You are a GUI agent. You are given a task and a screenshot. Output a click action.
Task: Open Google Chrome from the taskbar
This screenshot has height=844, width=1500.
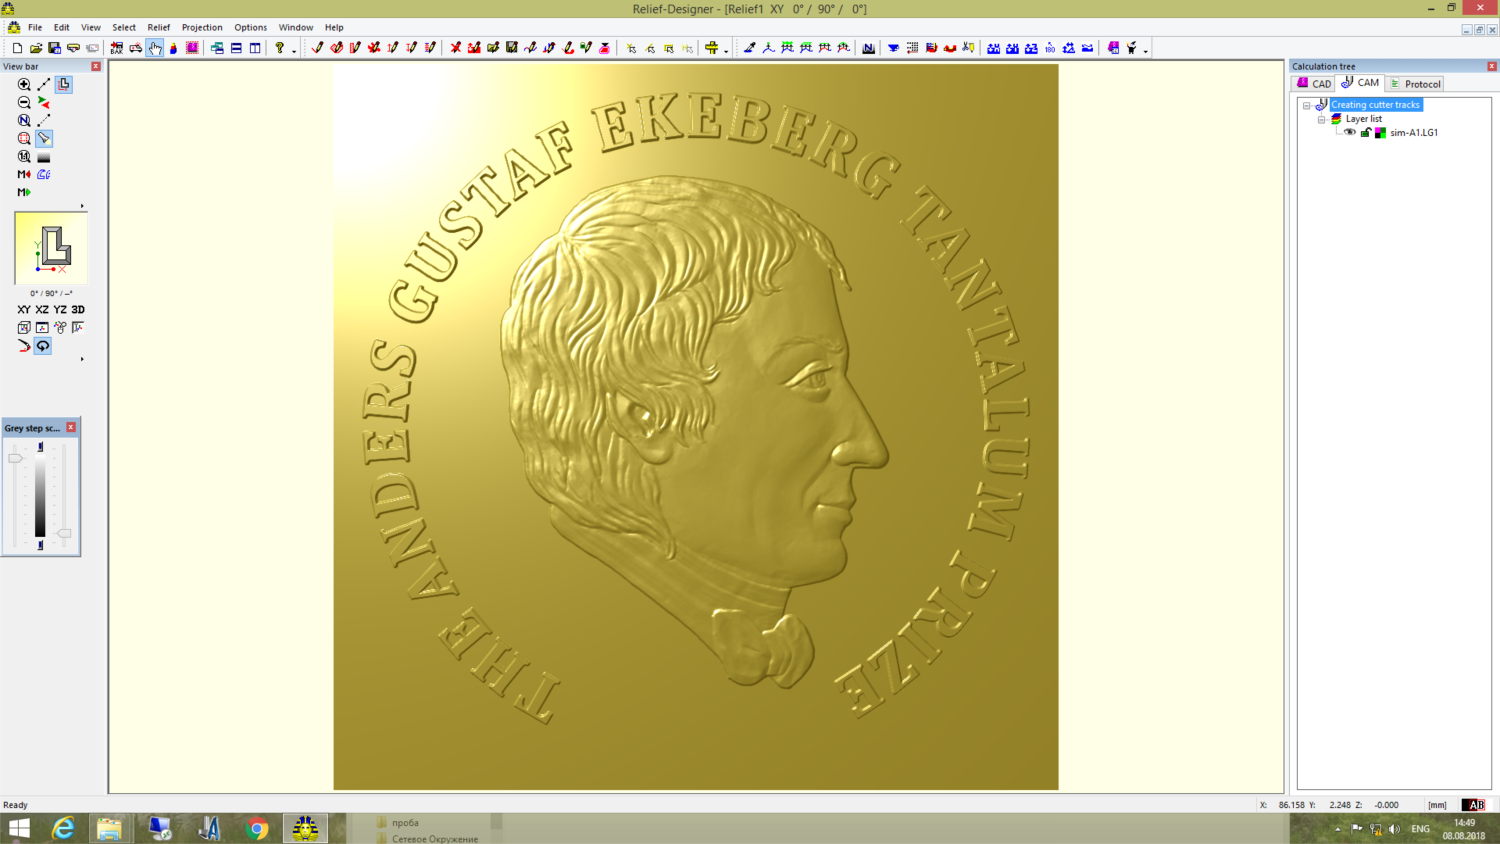(x=257, y=828)
